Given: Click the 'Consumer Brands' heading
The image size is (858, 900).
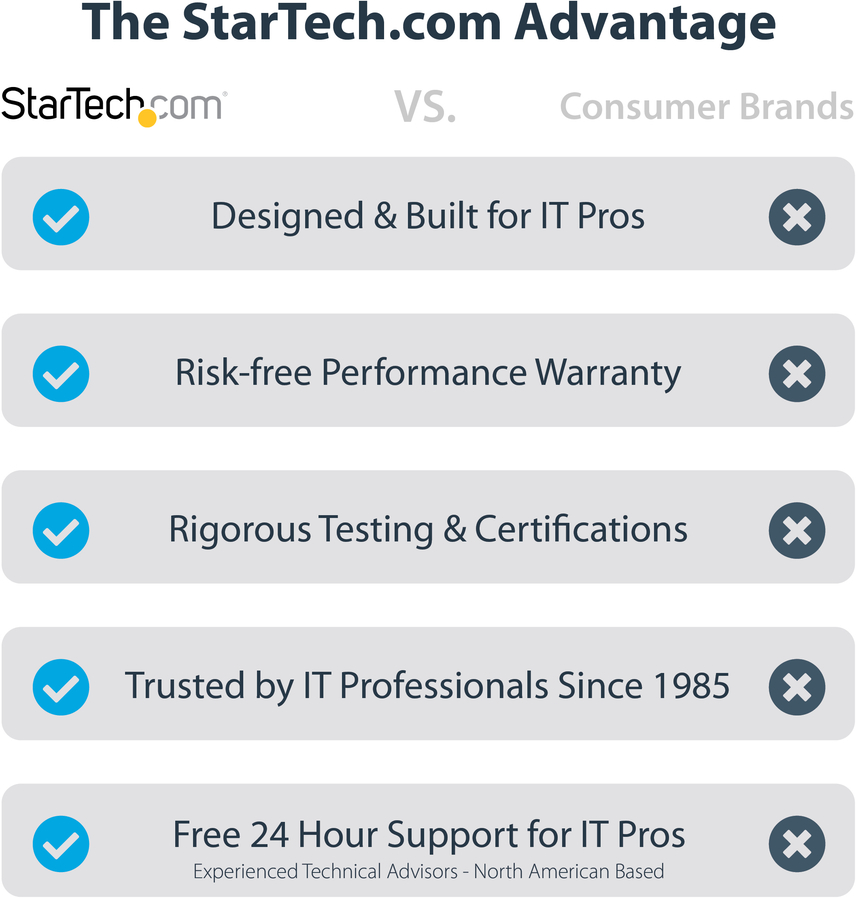Looking at the screenshot, I should (706, 107).
